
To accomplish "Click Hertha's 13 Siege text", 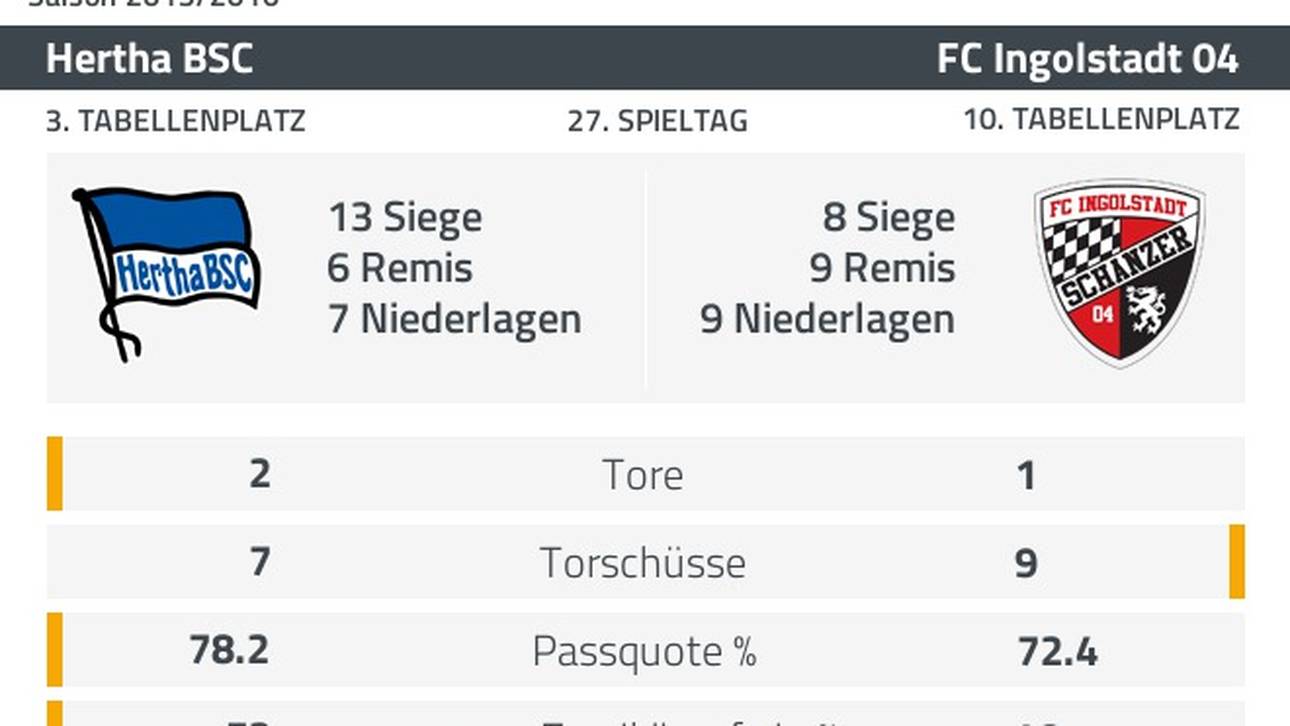I will coord(405,217).
